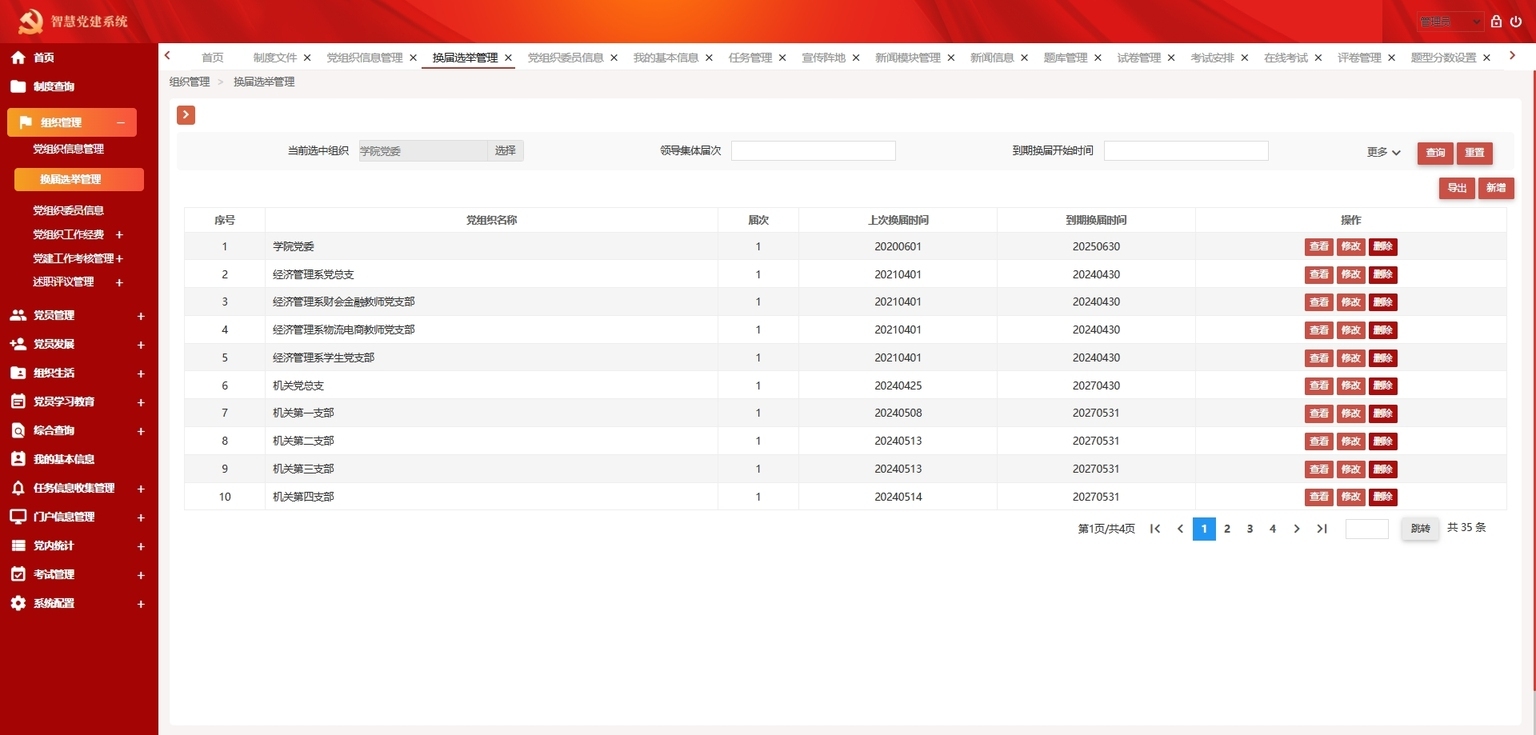This screenshot has width=1536, height=735.
Task: Click 组织管理 breadcrumb link
Action: 190,82
